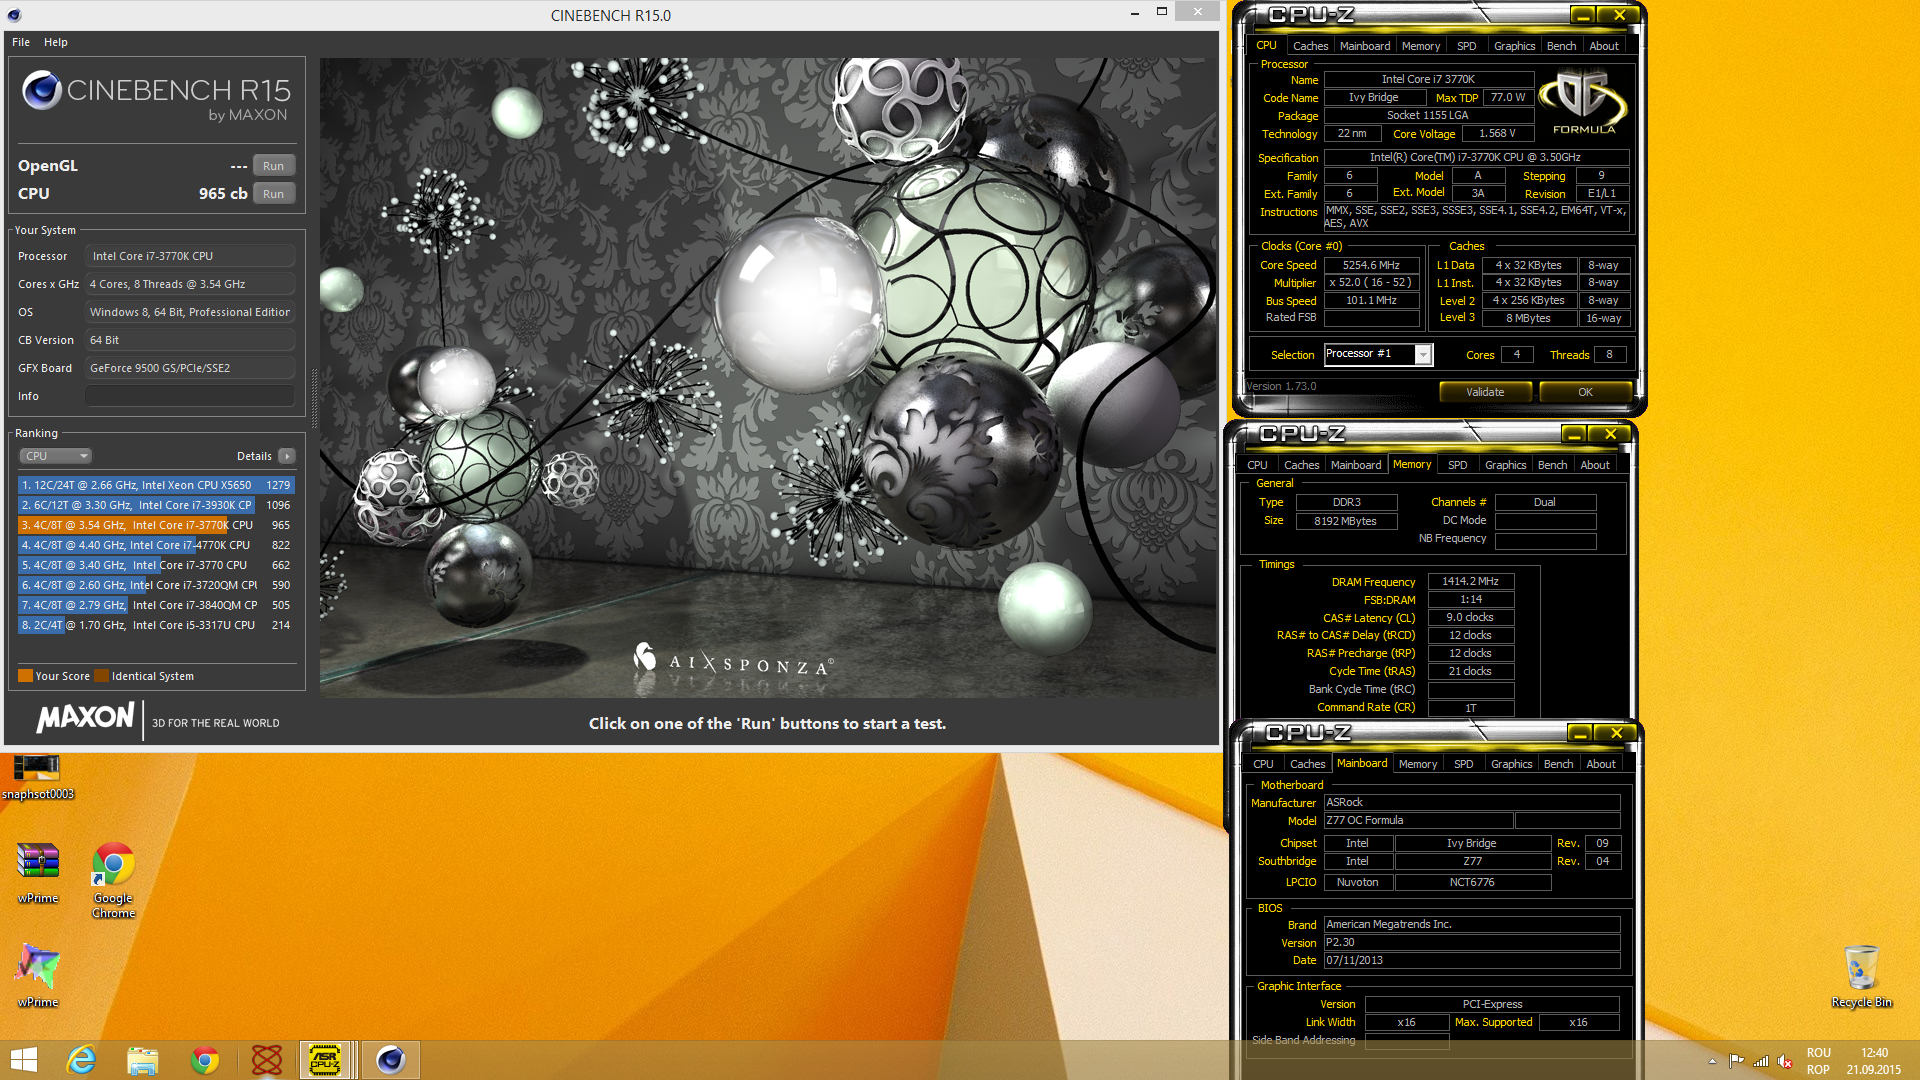Open Graphics tab in top CPU-Z window
1920x1080 pixels.
tap(1514, 46)
